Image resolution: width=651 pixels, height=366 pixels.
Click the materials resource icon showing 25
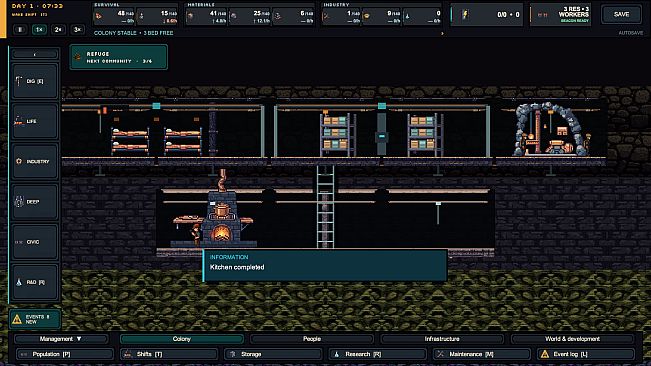[x=234, y=17]
